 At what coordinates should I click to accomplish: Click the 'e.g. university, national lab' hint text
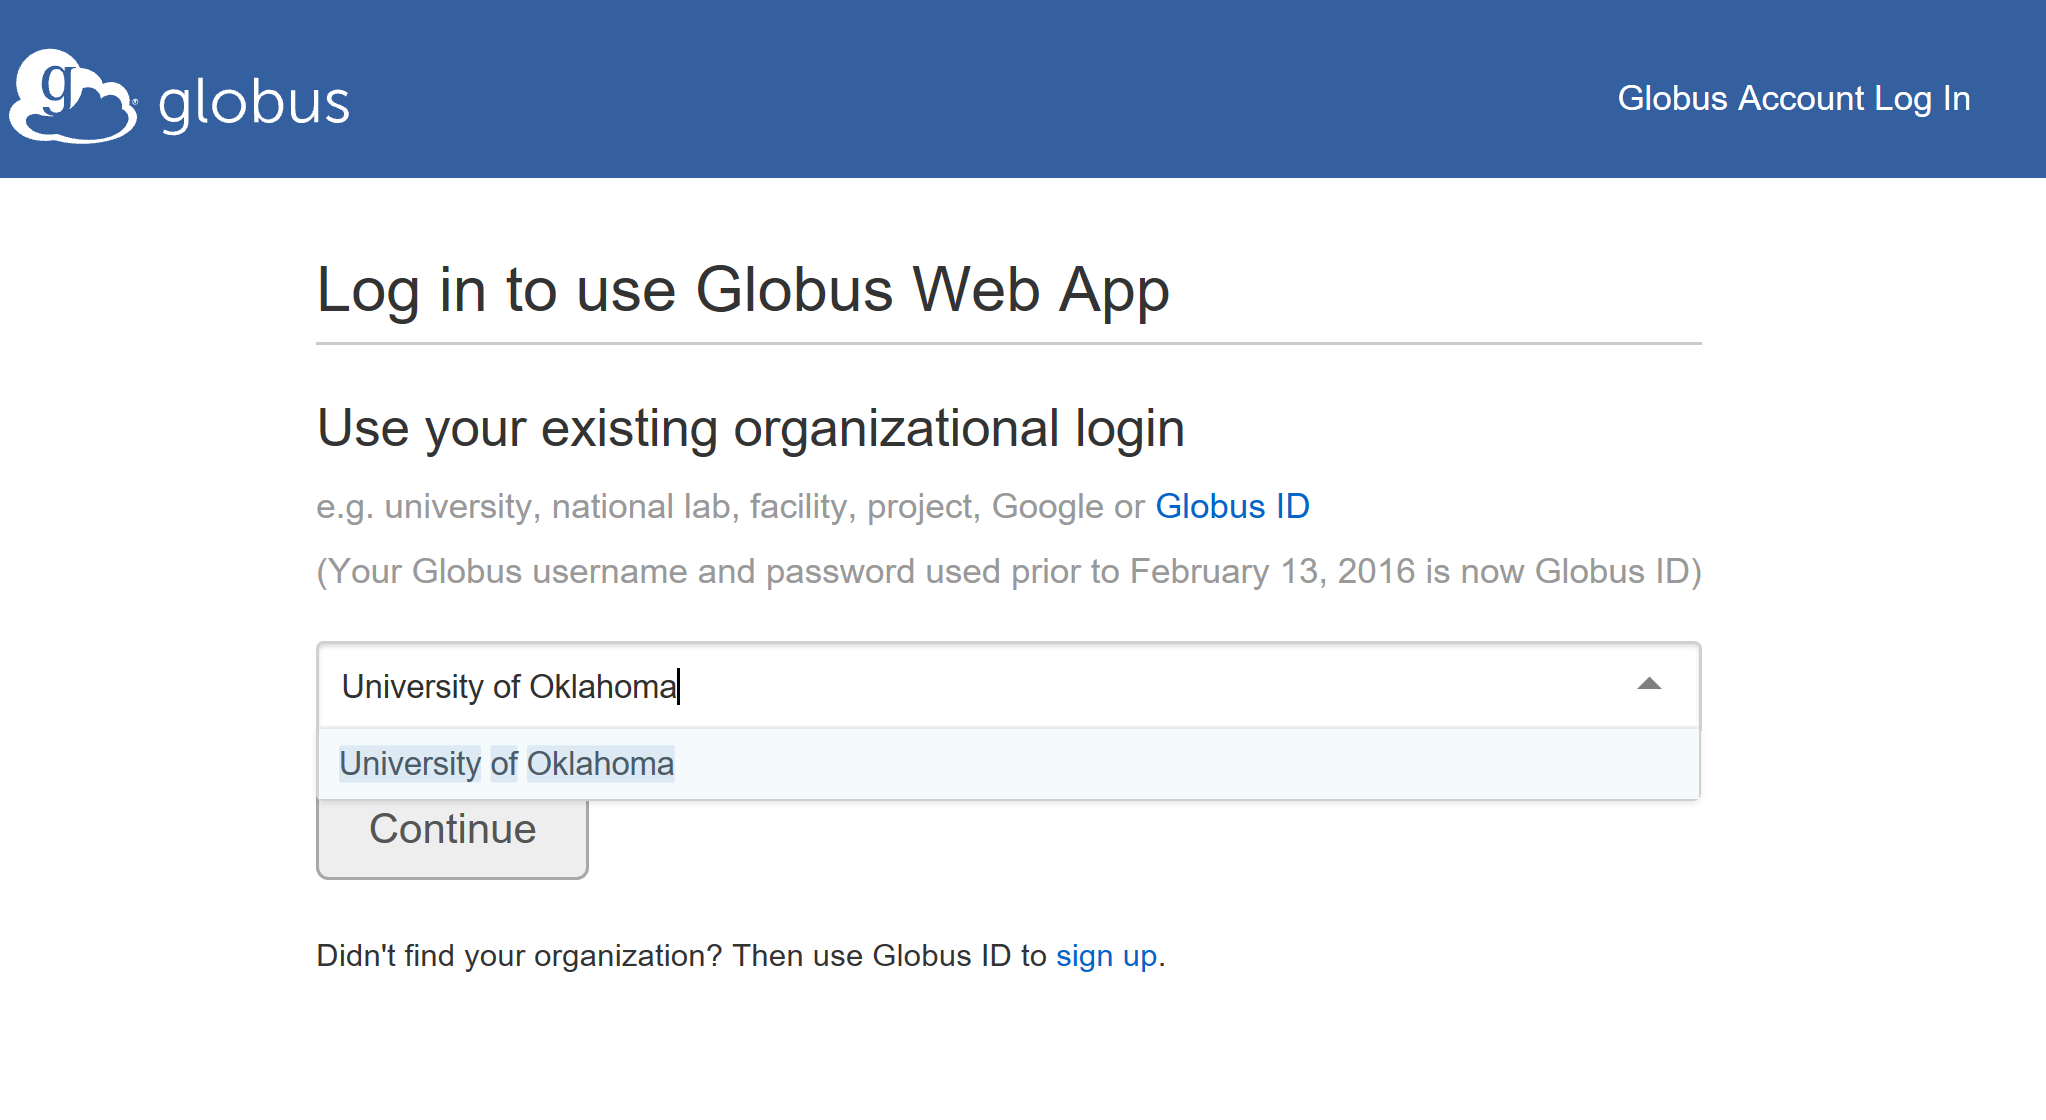coord(730,506)
